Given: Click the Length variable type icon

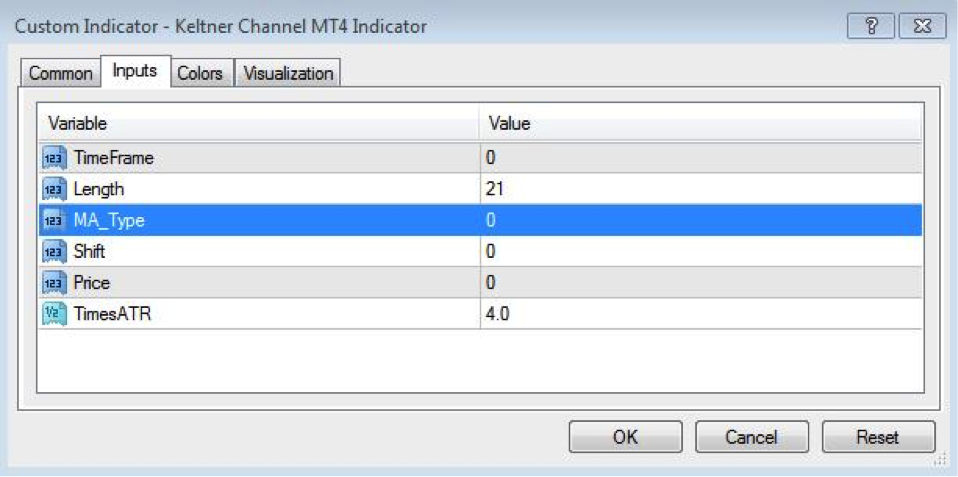Looking at the screenshot, I should coord(54,189).
